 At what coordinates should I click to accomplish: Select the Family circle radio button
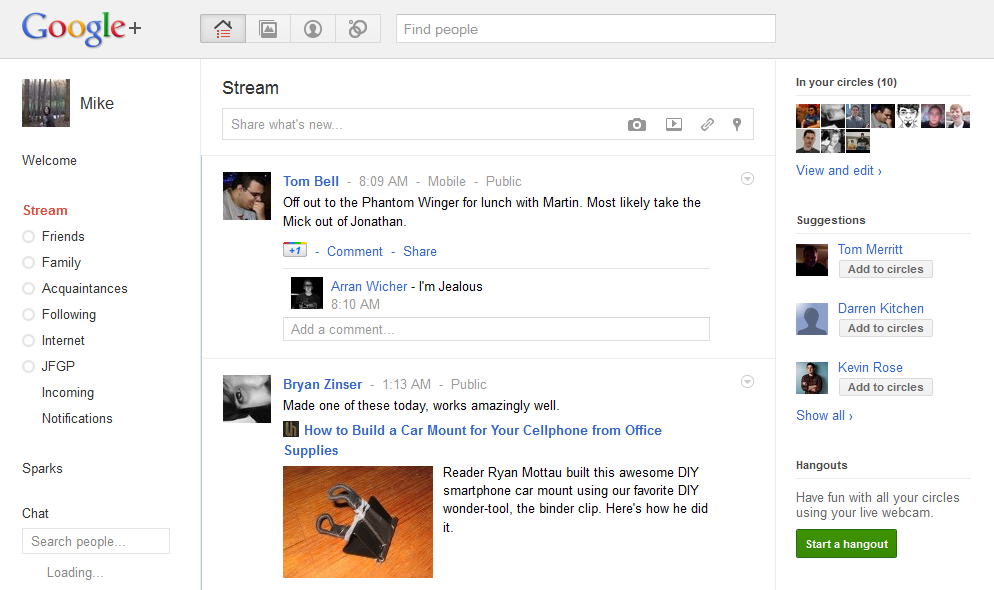click(x=29, y=262)
